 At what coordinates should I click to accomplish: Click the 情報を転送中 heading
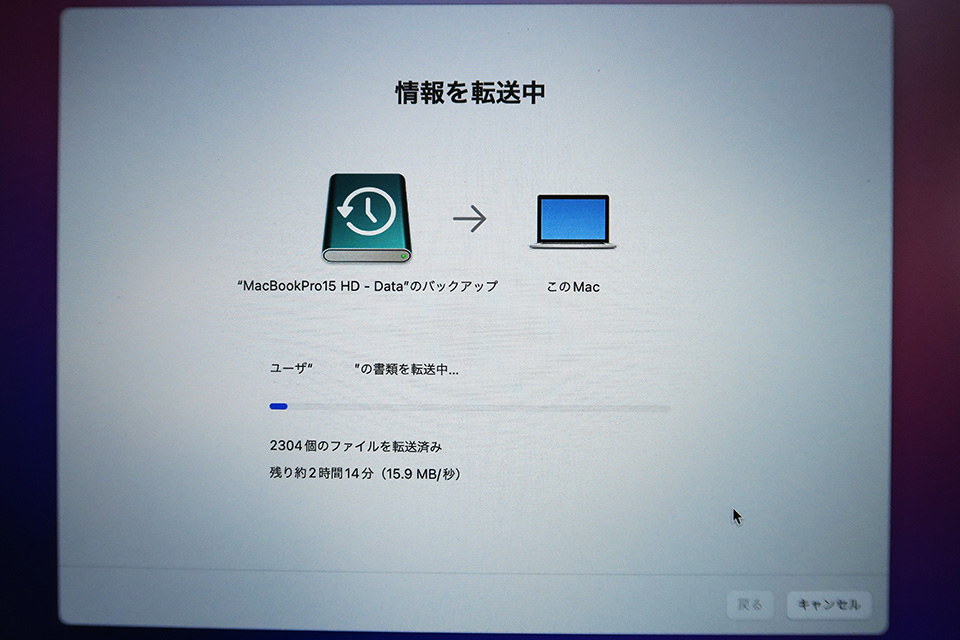tap(470, 92)
